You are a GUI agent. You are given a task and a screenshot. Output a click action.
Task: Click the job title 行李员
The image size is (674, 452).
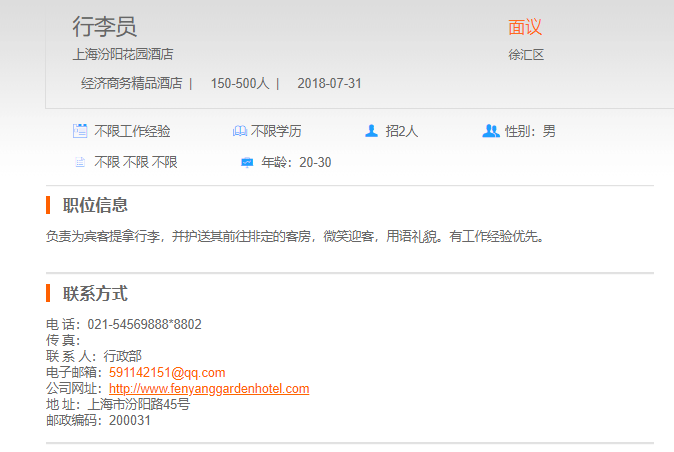tap(105, 27)
